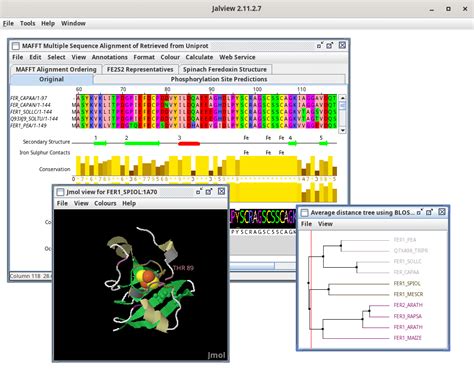Screen dimensions: 474x379
Task: Open the tree window View menu
Action: coord(325,224)
